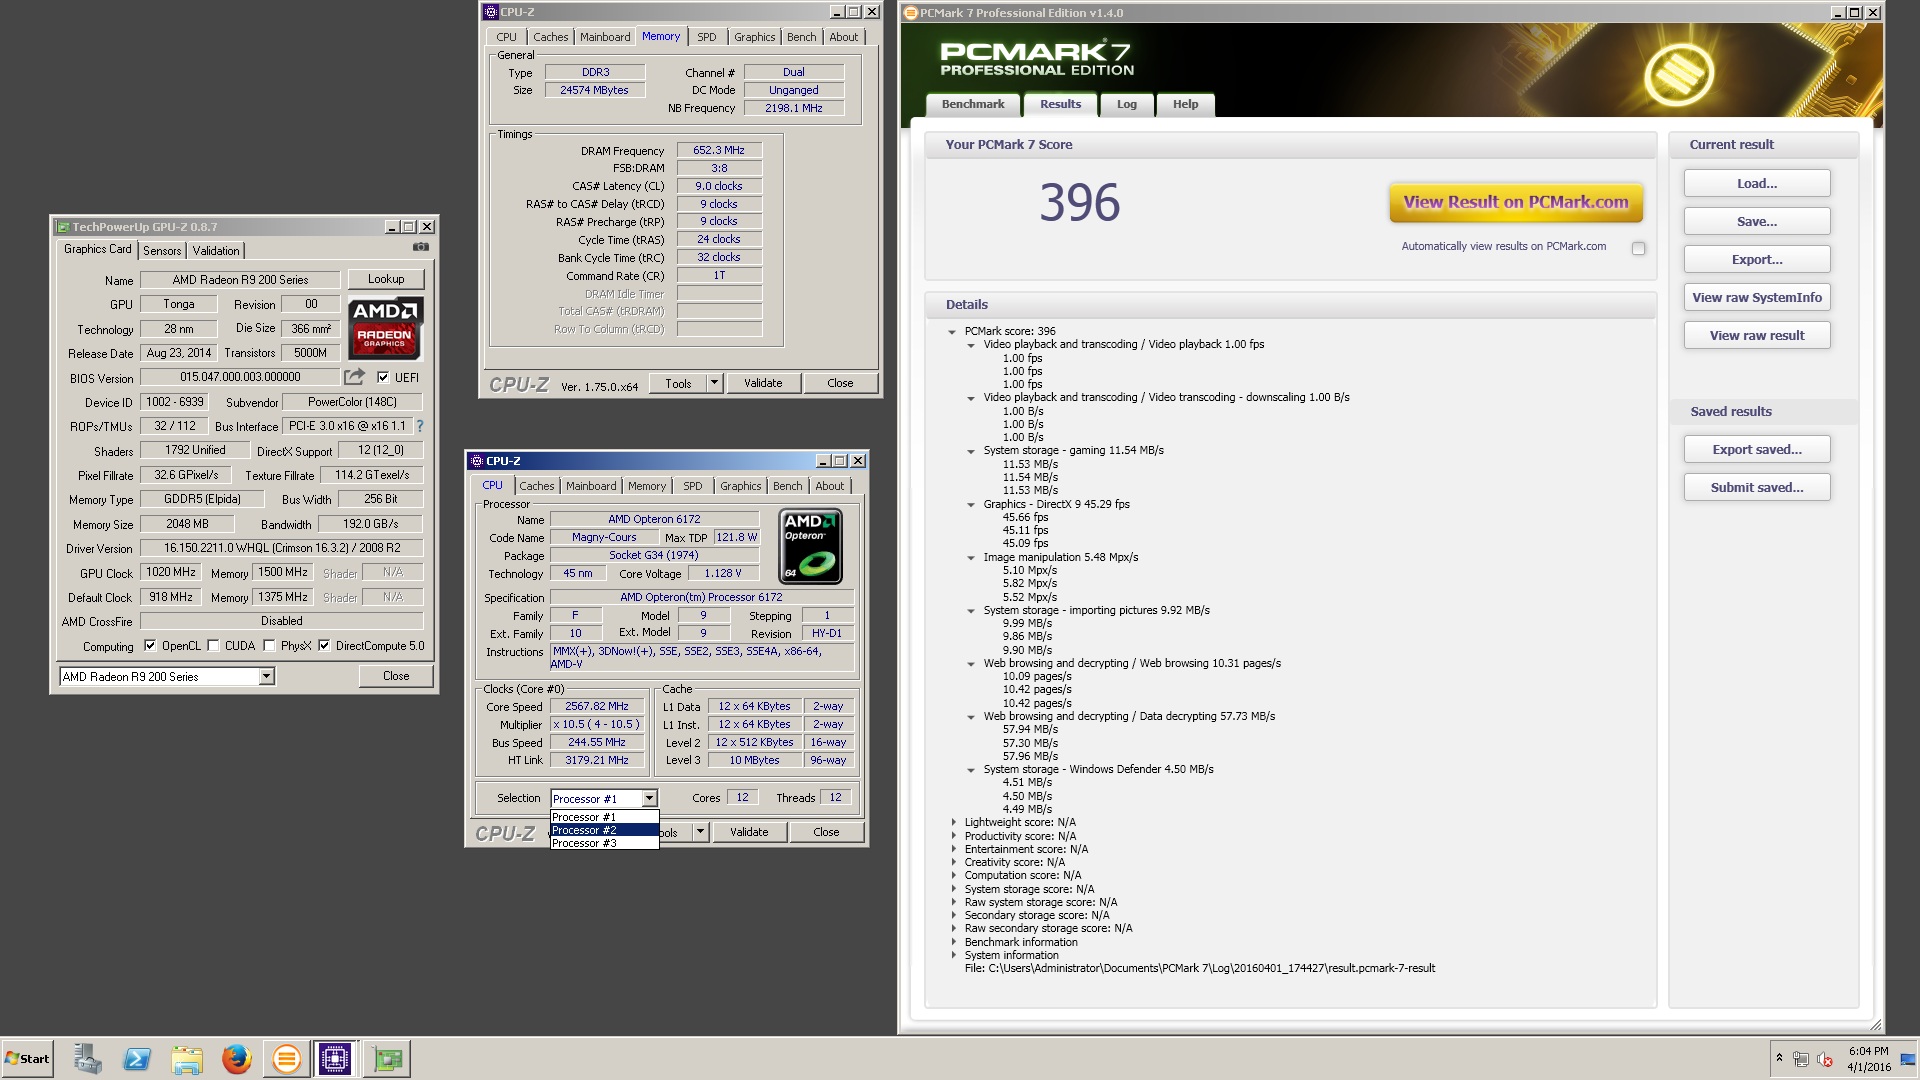Viewport: 1920px width, 1080px height.
Task: Collapse the Image manipulation node
Action: [x=971, y=558]
